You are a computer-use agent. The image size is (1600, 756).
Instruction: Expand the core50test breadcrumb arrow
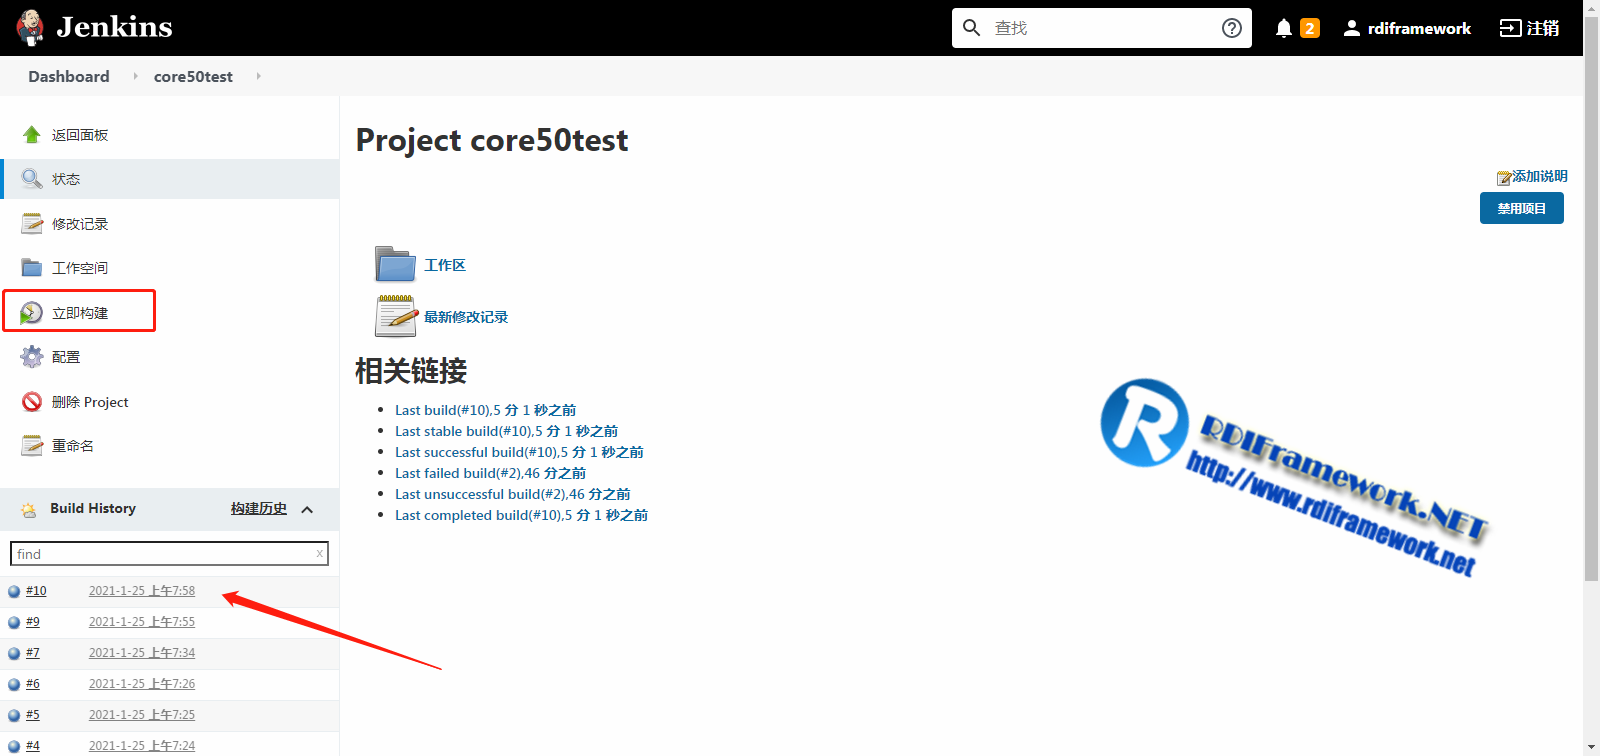coord(258,76)
